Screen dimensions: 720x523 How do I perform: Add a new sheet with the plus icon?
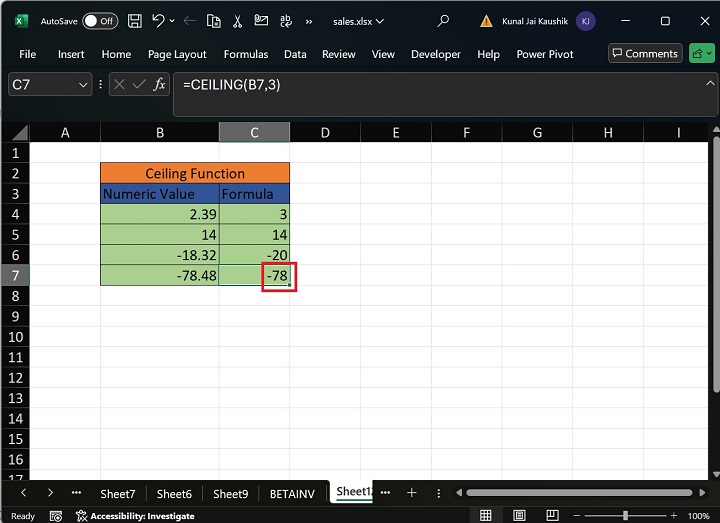click(x=411, y=493)
